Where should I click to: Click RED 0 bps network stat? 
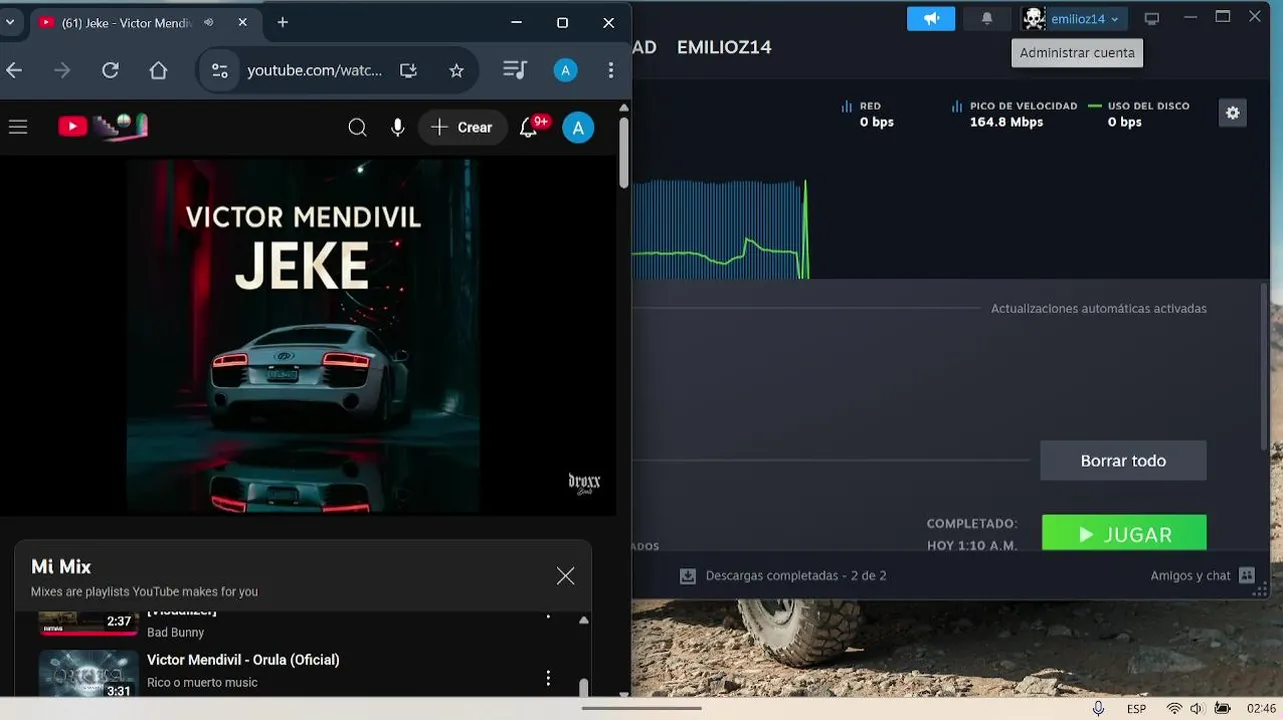tap(867, 114)
